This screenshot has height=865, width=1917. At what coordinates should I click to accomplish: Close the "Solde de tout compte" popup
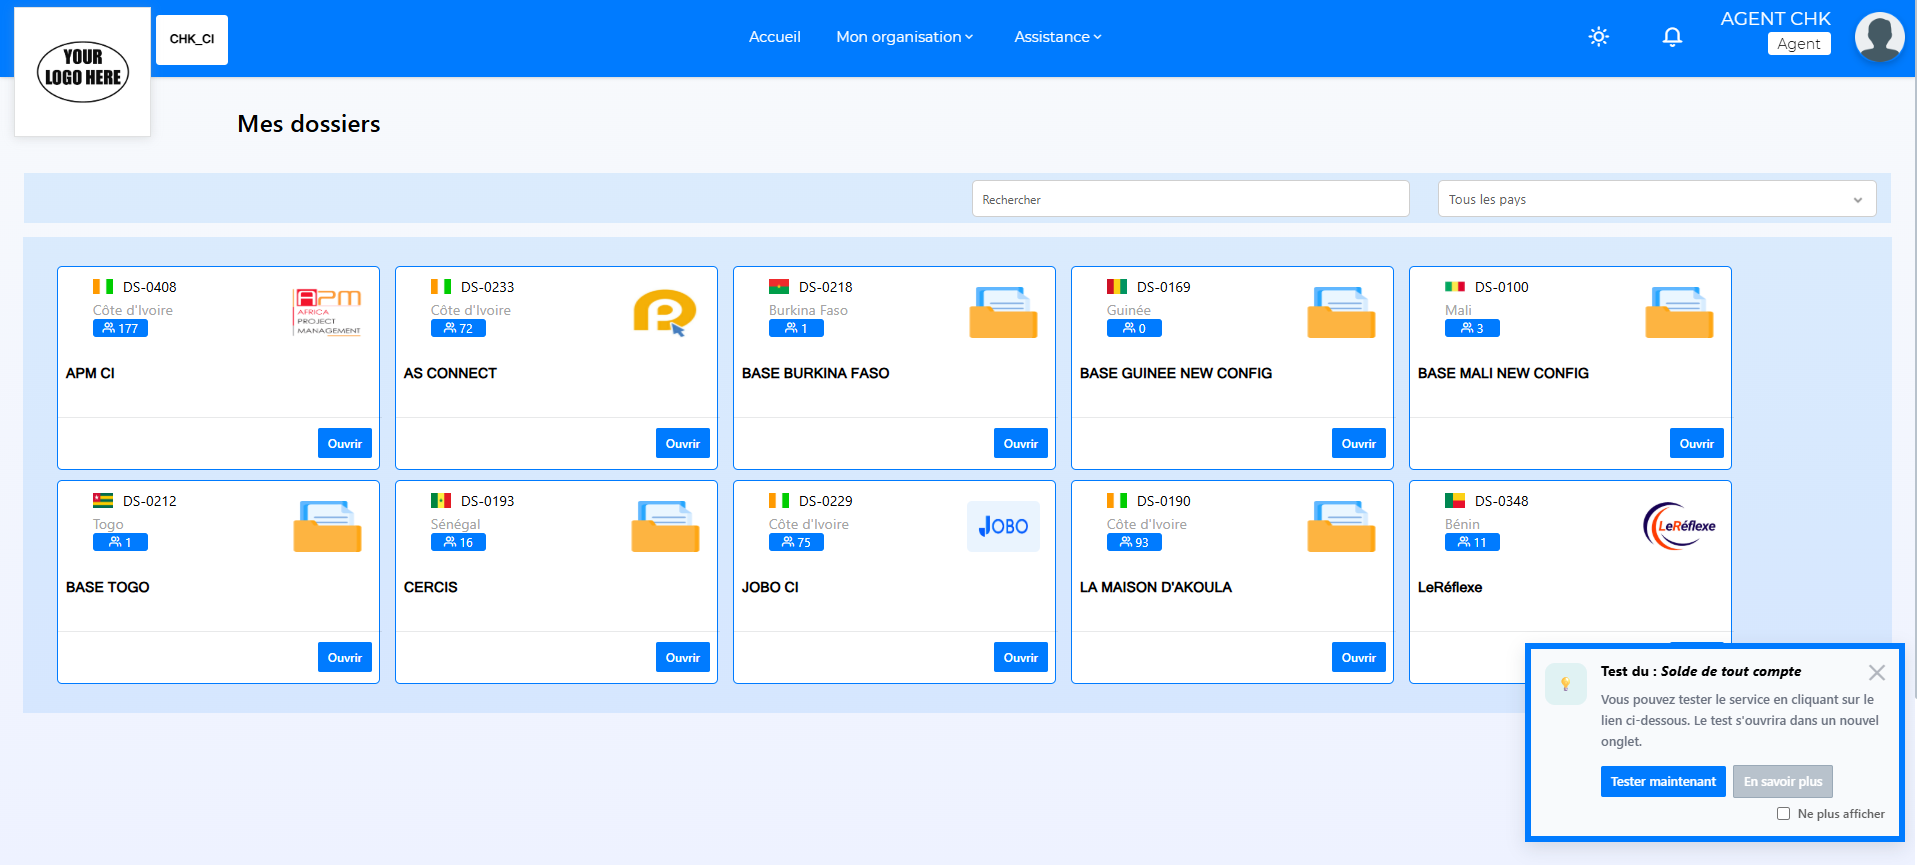pos(1876,673)
